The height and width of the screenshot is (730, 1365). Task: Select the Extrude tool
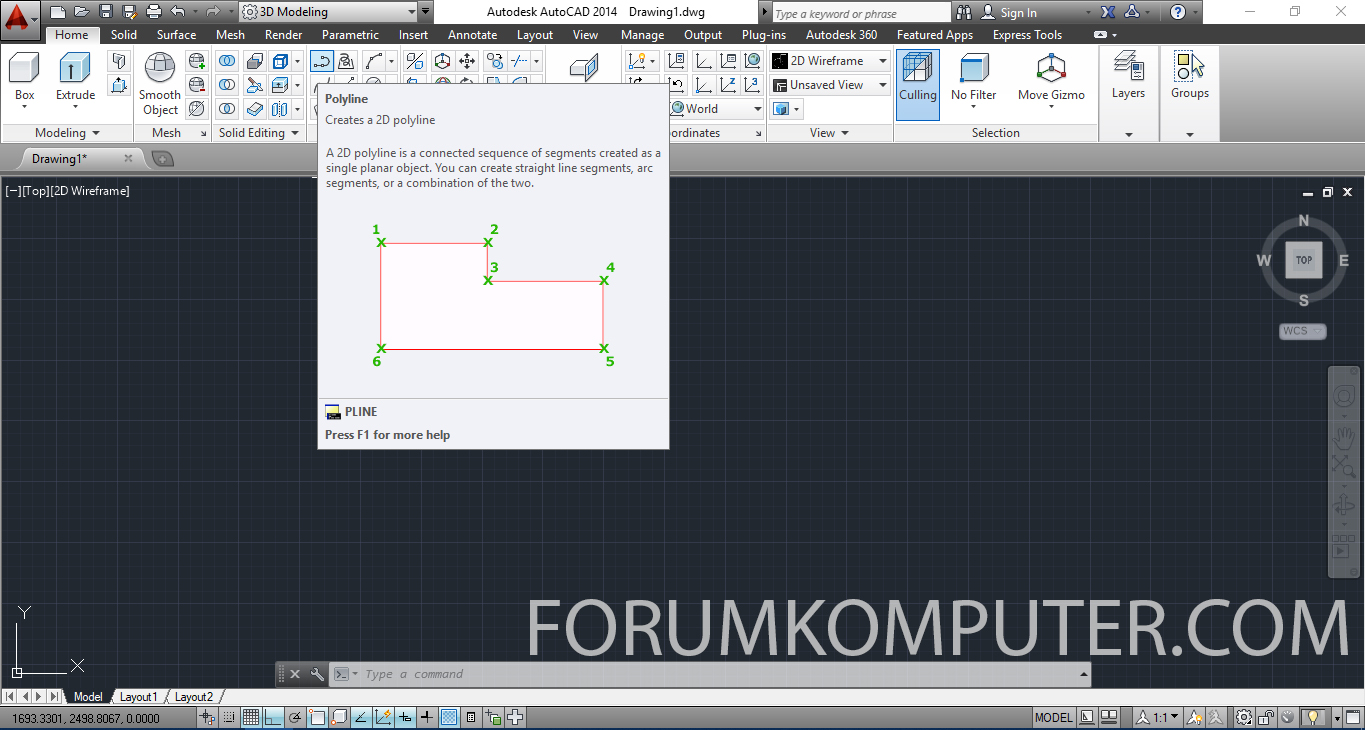(x=75, y=80)
